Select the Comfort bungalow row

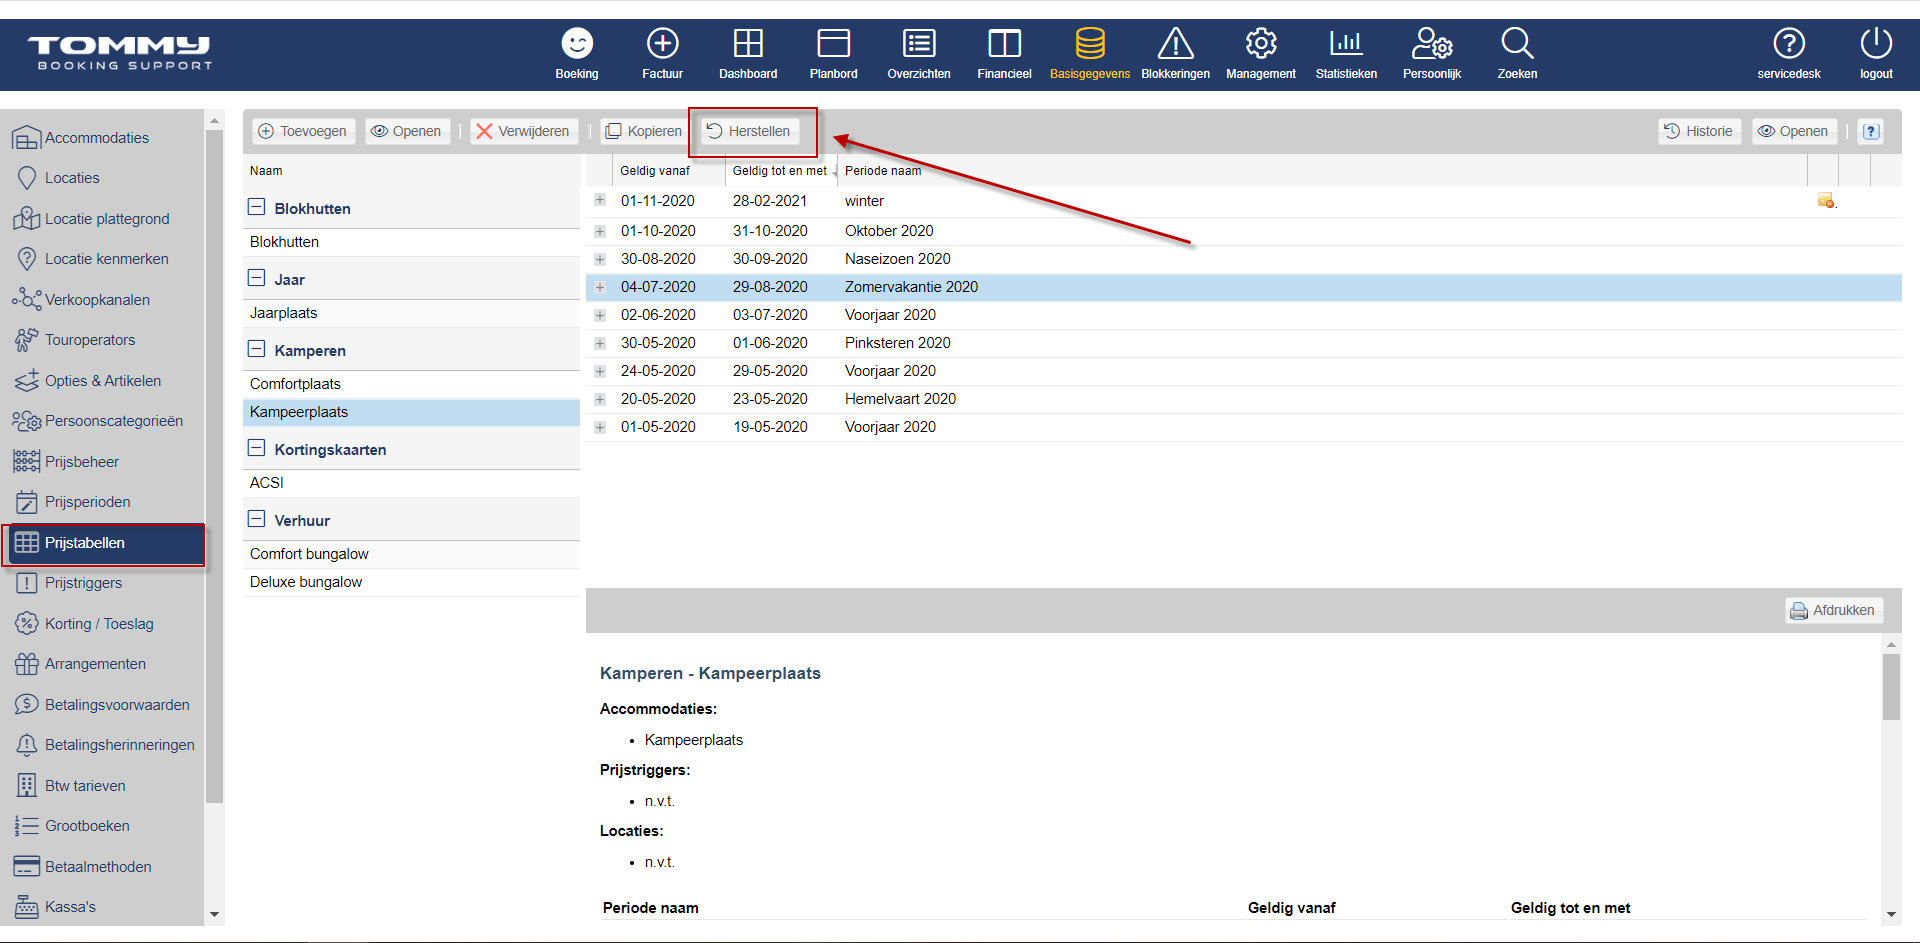coord(411,554)
